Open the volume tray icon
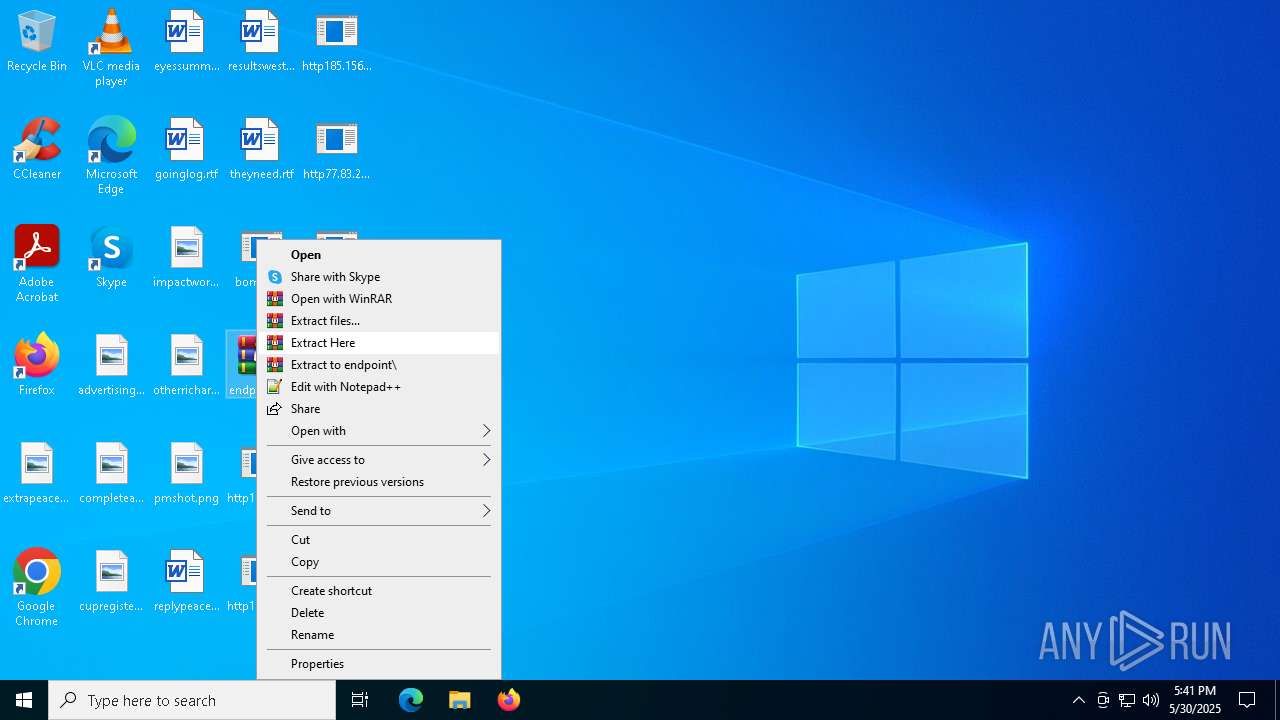 click(1151, 700)
